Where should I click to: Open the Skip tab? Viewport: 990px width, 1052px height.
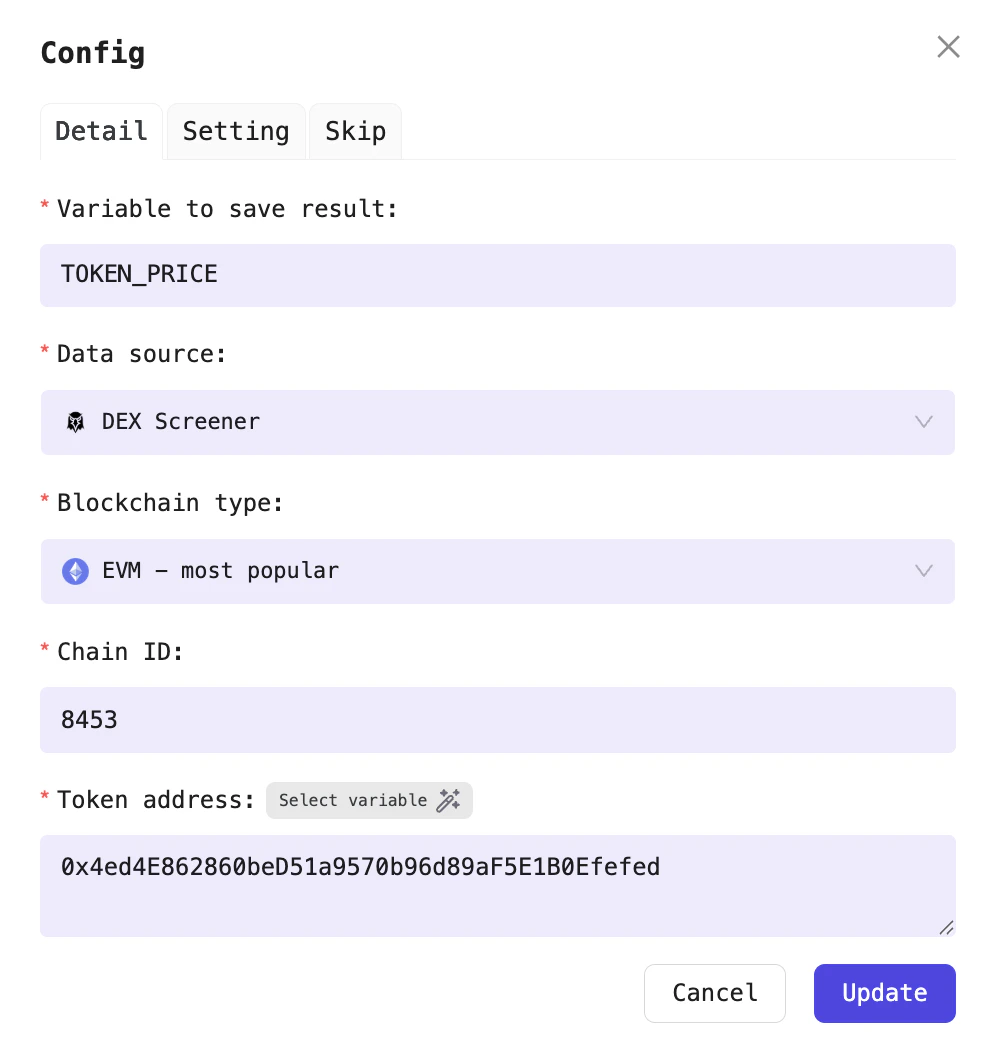[355, 131]
